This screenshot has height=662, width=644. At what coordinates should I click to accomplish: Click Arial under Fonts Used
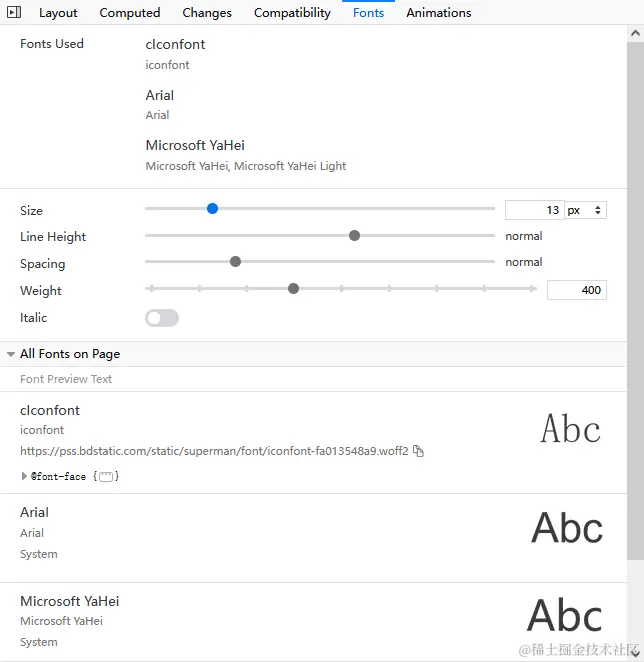160,95
